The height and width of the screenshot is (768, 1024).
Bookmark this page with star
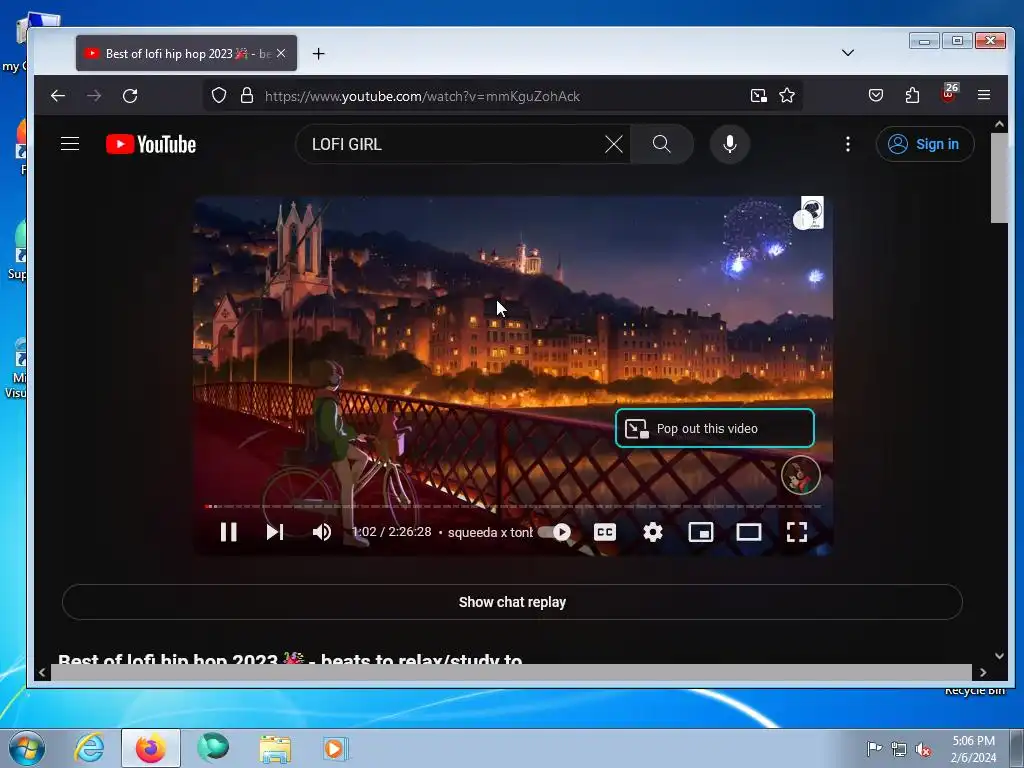[787, 96]
